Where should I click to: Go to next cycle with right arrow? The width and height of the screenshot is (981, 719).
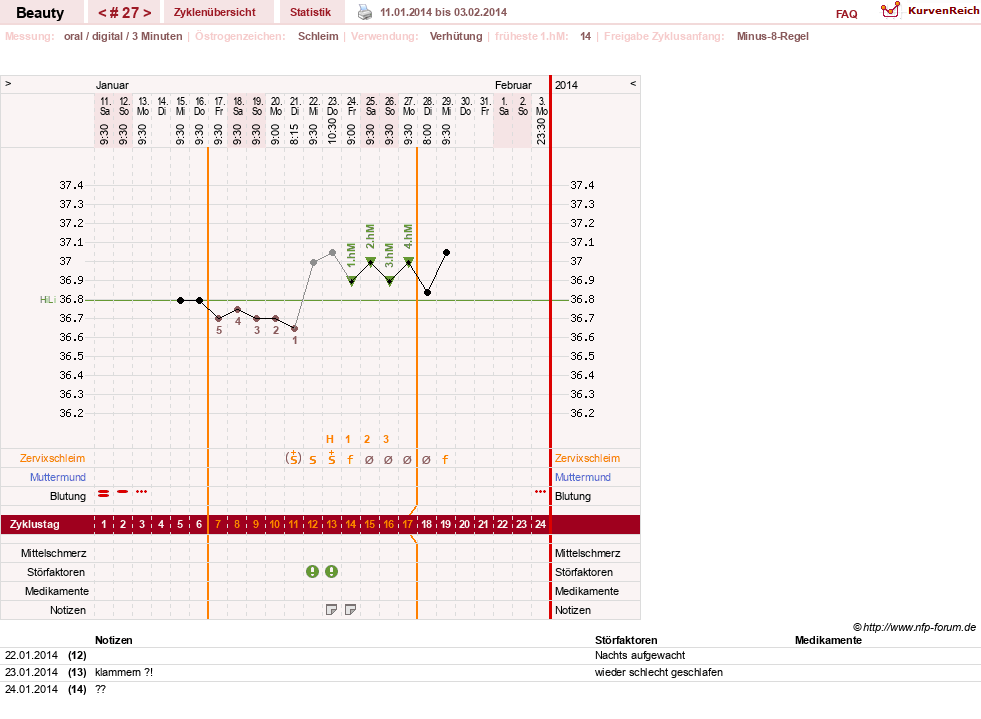(147, 13)
